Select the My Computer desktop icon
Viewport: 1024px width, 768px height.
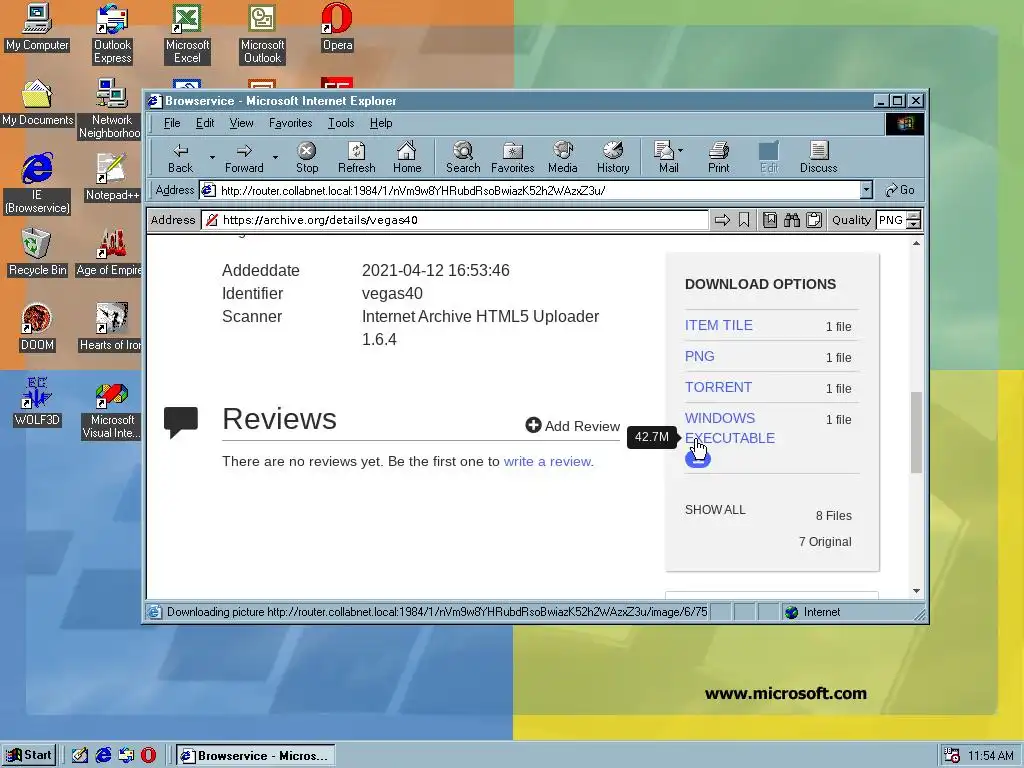[x=37, y=28]
